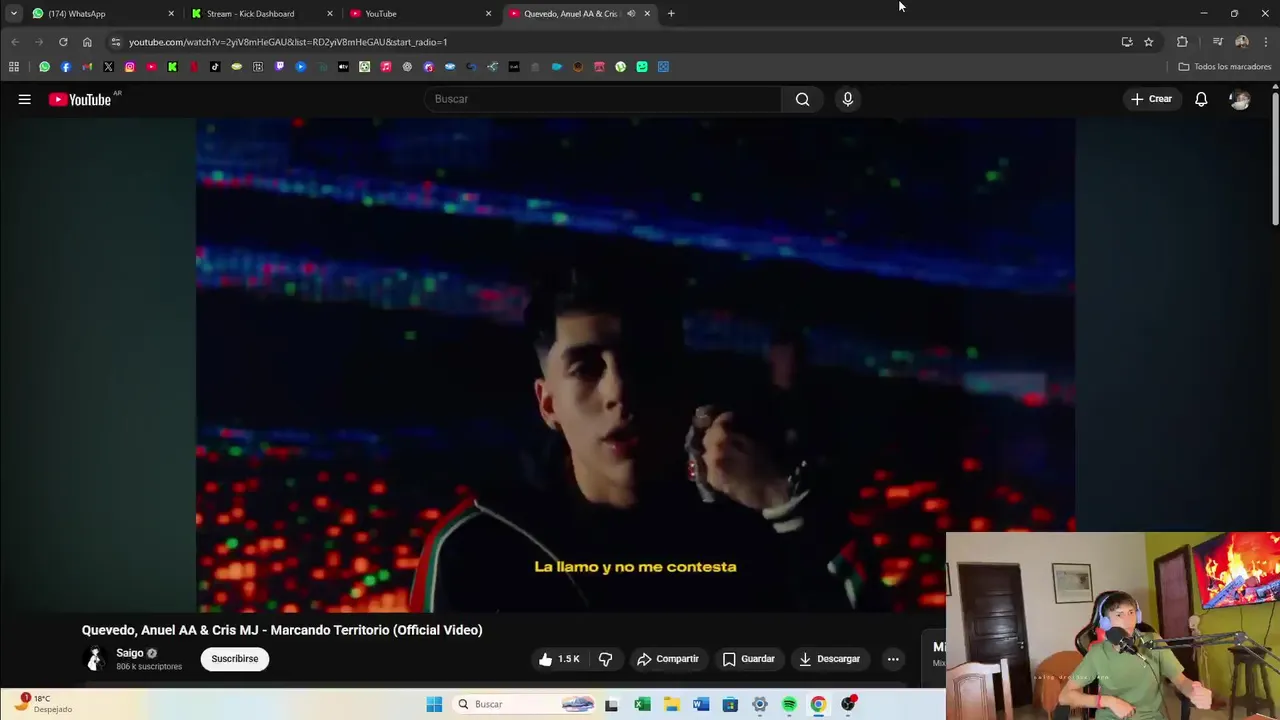The width and height of the screenshot is (1280, 720).
Task: Open Todos los marcadores folder
Action: point(1225,67)
